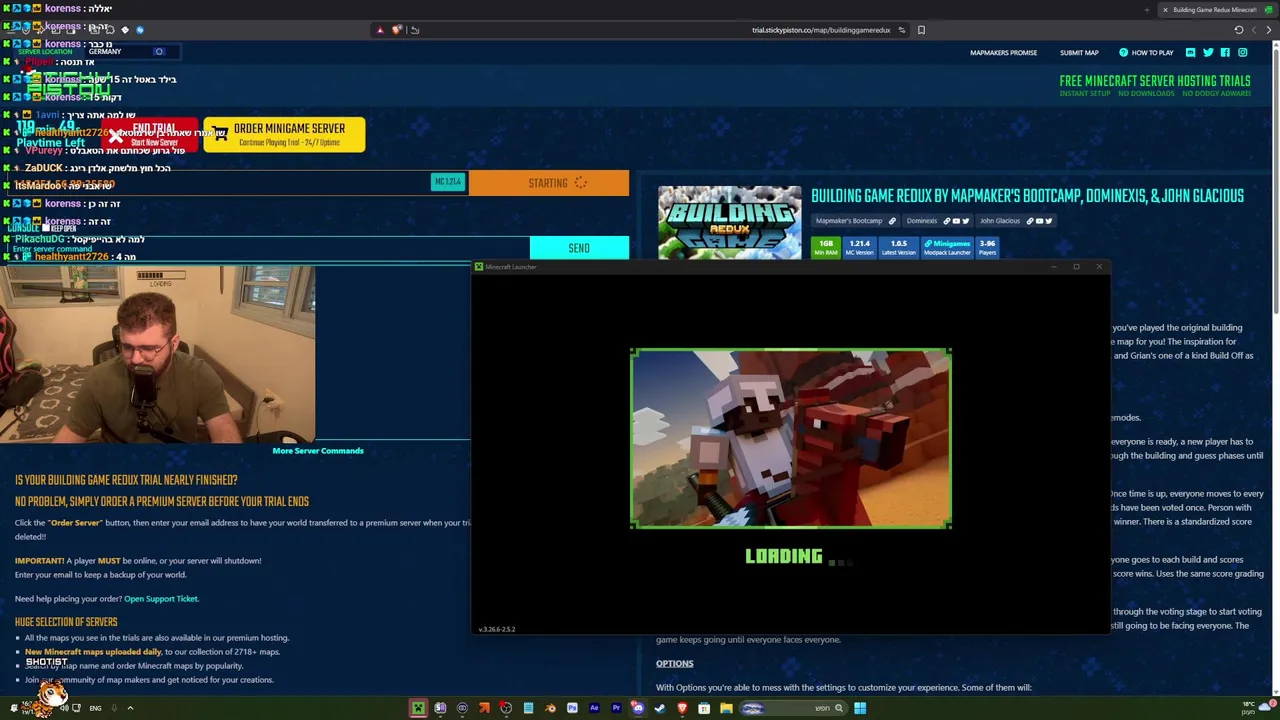Click the Minigames Modpack Launcher badge
This screenshot has height=720, width=1280.
click(947, 248)
